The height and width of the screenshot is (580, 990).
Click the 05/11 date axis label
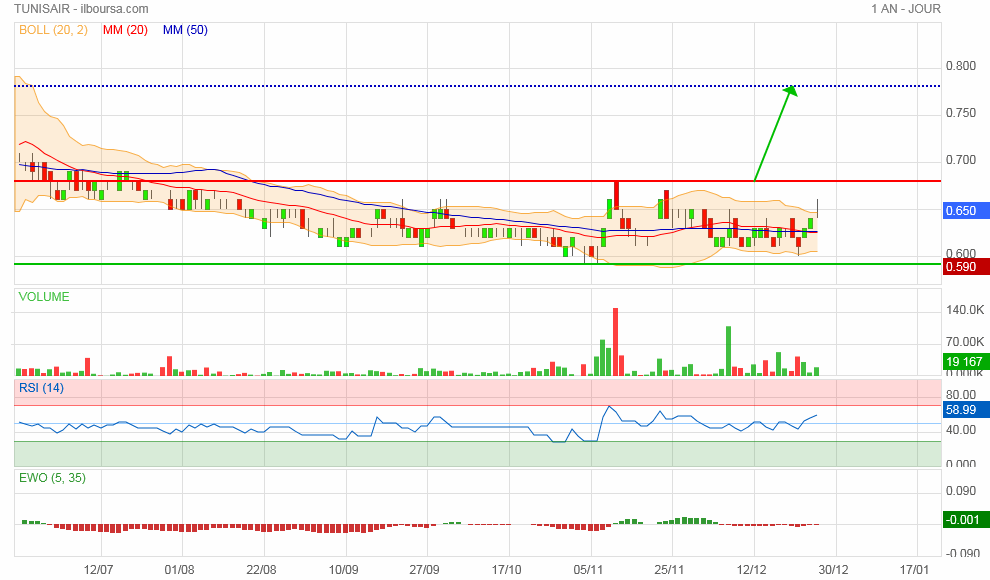(x=588, y=569)
